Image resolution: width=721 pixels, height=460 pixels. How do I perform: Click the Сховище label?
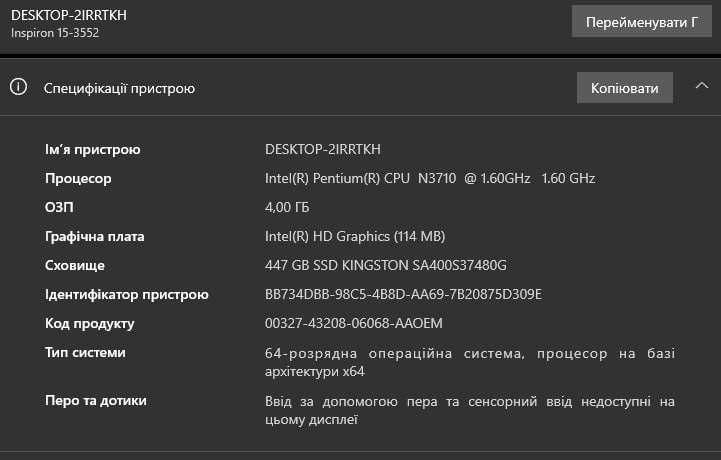(74, 265)
